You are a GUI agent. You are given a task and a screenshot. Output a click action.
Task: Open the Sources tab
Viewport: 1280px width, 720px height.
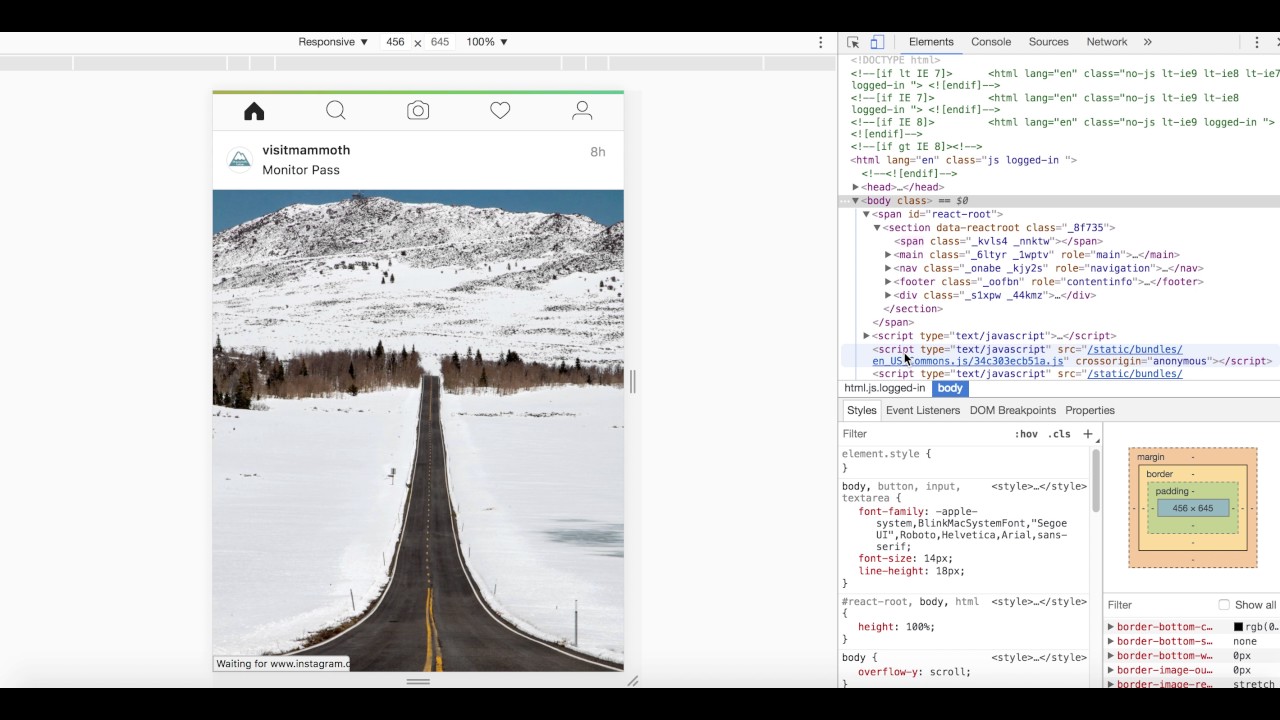1049,42
